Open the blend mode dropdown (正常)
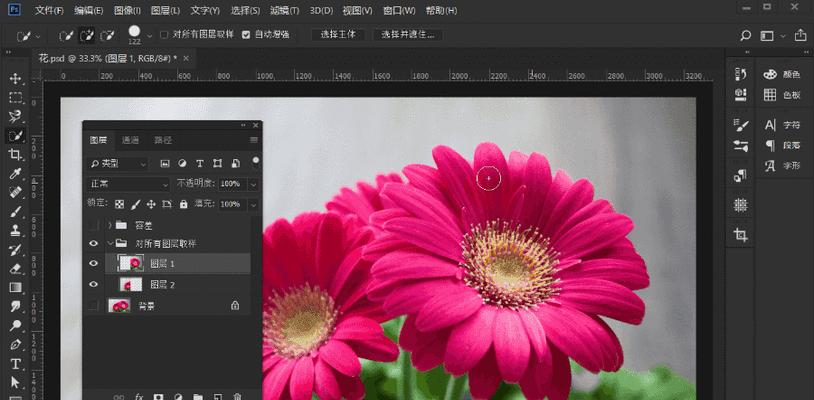The image size is (814, 400). tap(129, 184)
